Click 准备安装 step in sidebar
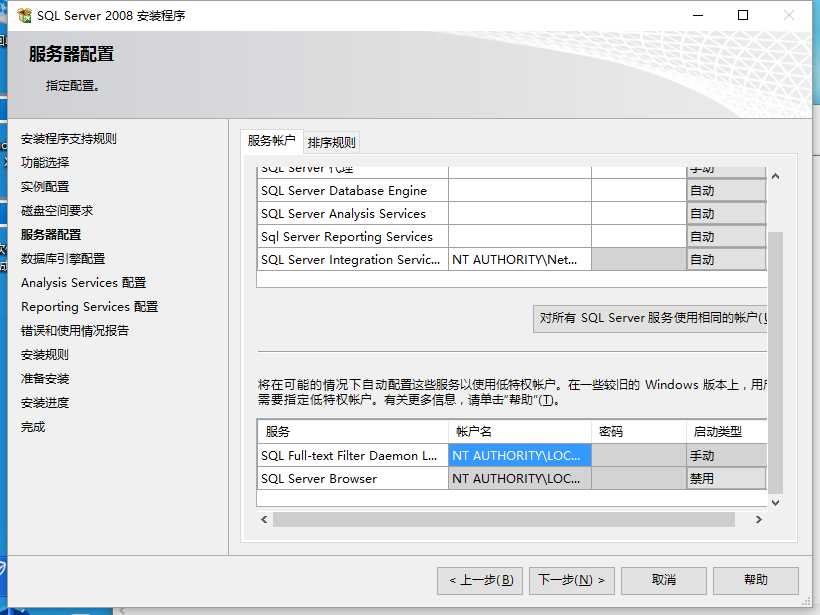The height and width of the screenshot is (615, 820). (x=45, y=379)
